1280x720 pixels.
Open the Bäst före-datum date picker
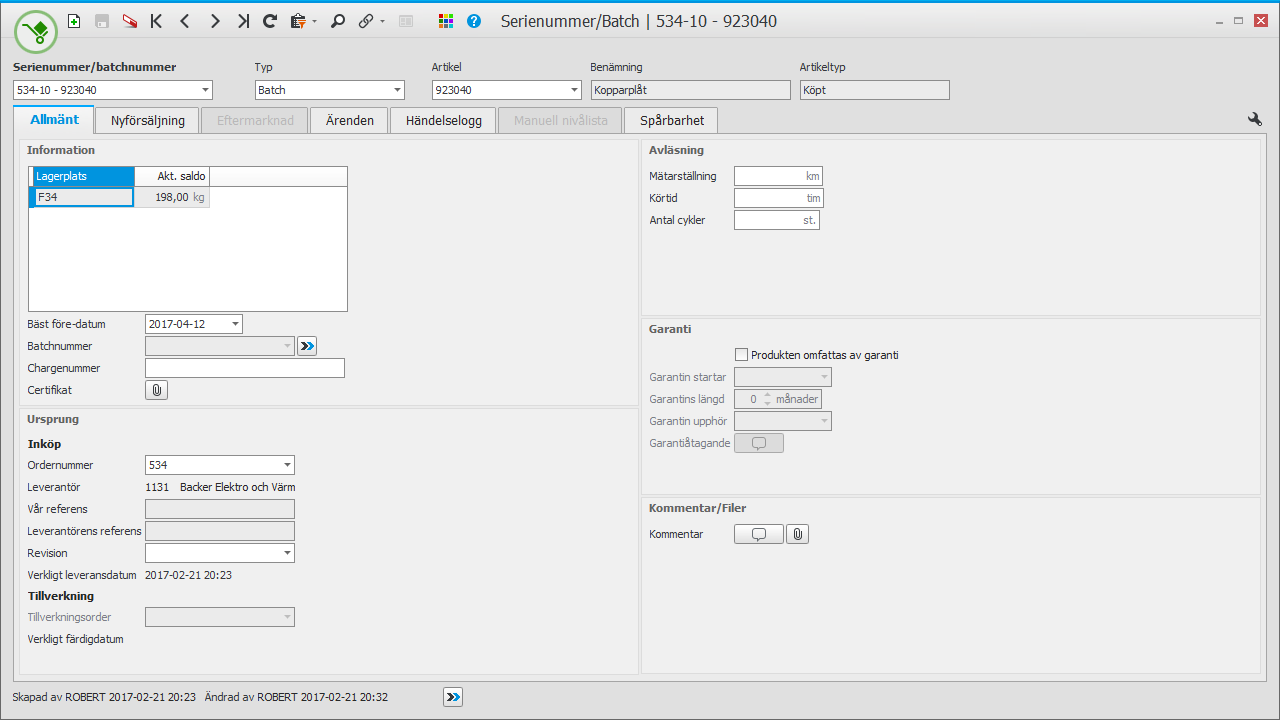(x=235, y=324)
